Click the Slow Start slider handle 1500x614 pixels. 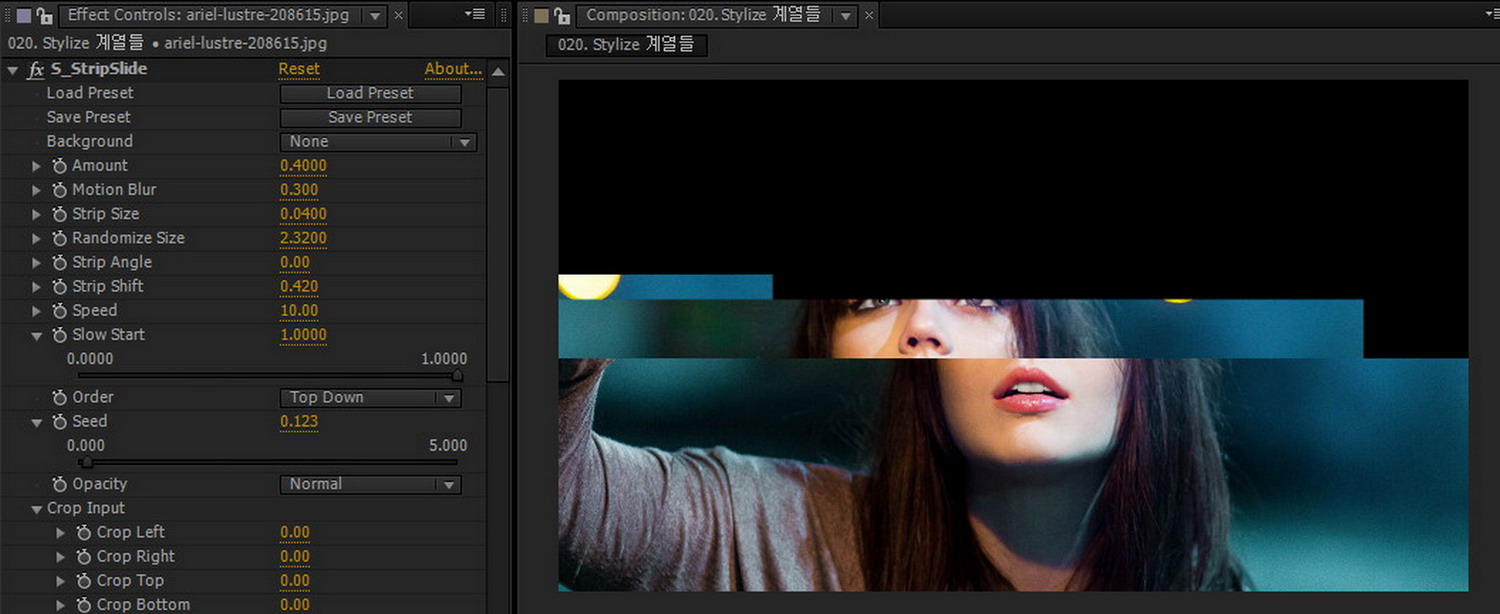click(x=457, y=376)
